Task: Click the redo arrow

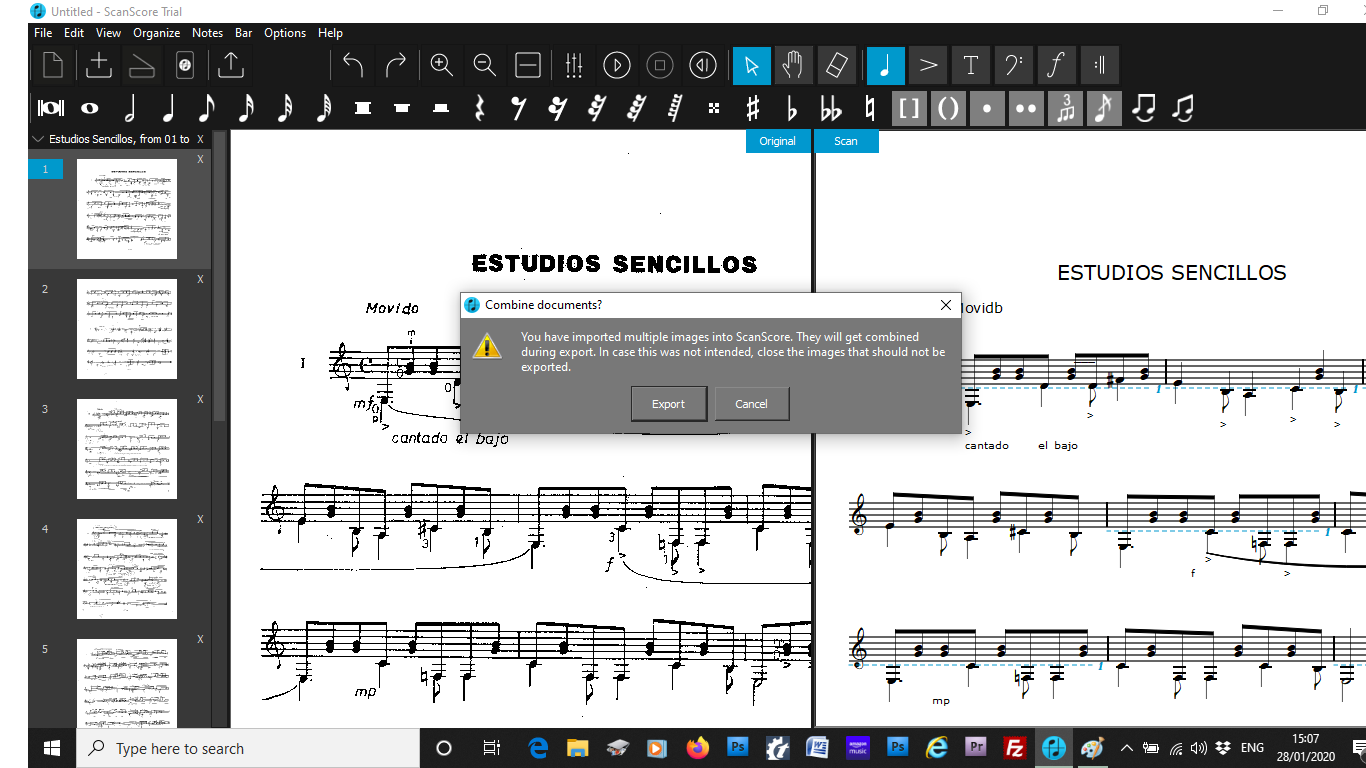Action: pyautogui.click(x=396, y=66)
